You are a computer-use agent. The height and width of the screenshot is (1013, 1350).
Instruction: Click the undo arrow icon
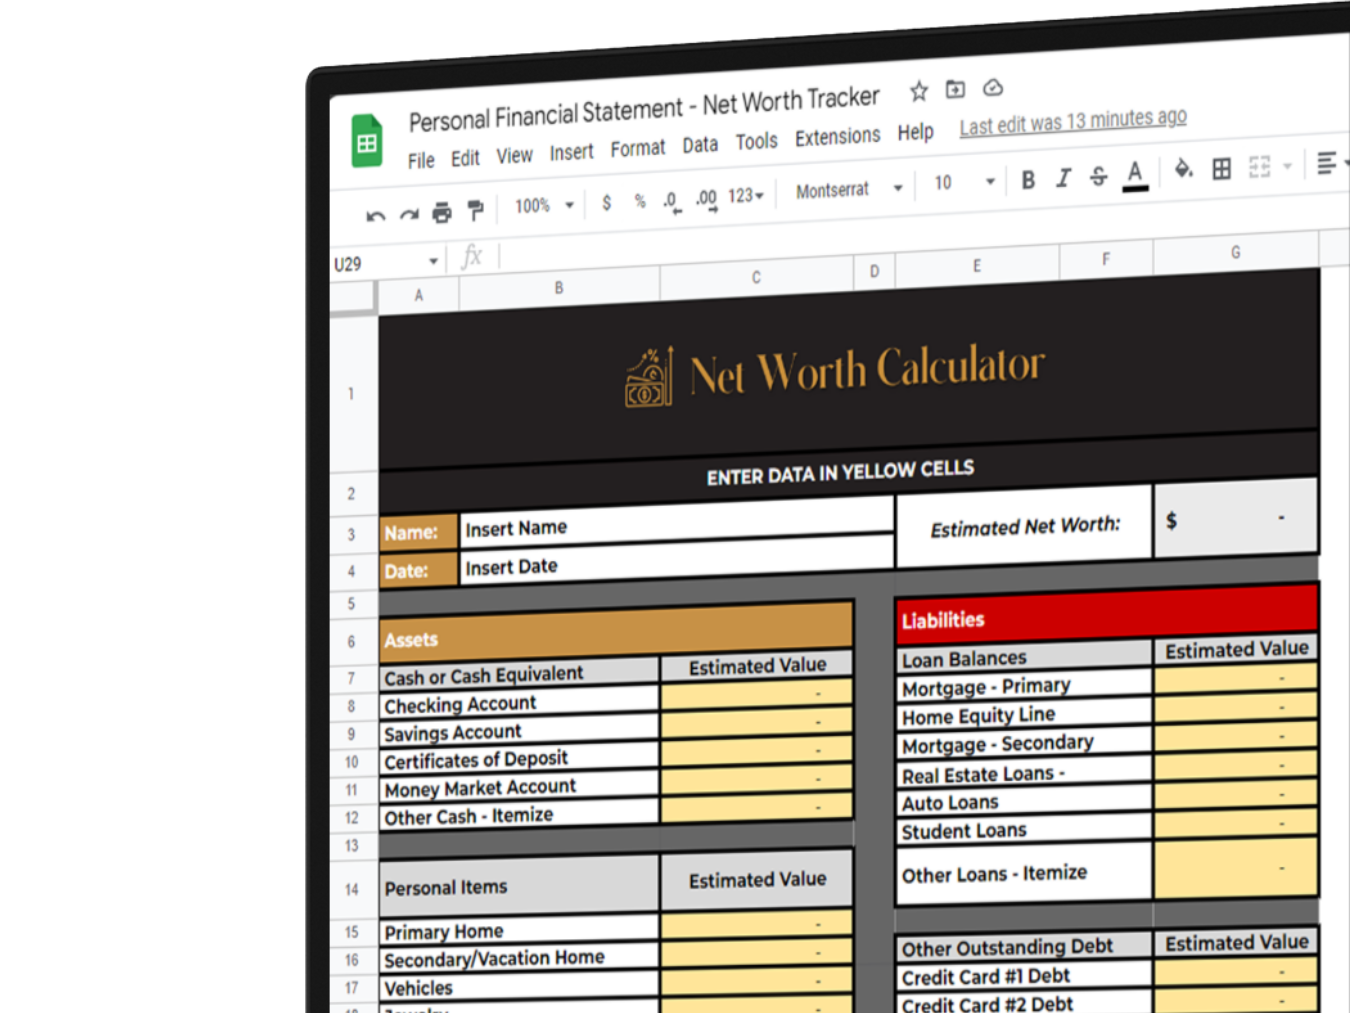click(x=375, y=216)
